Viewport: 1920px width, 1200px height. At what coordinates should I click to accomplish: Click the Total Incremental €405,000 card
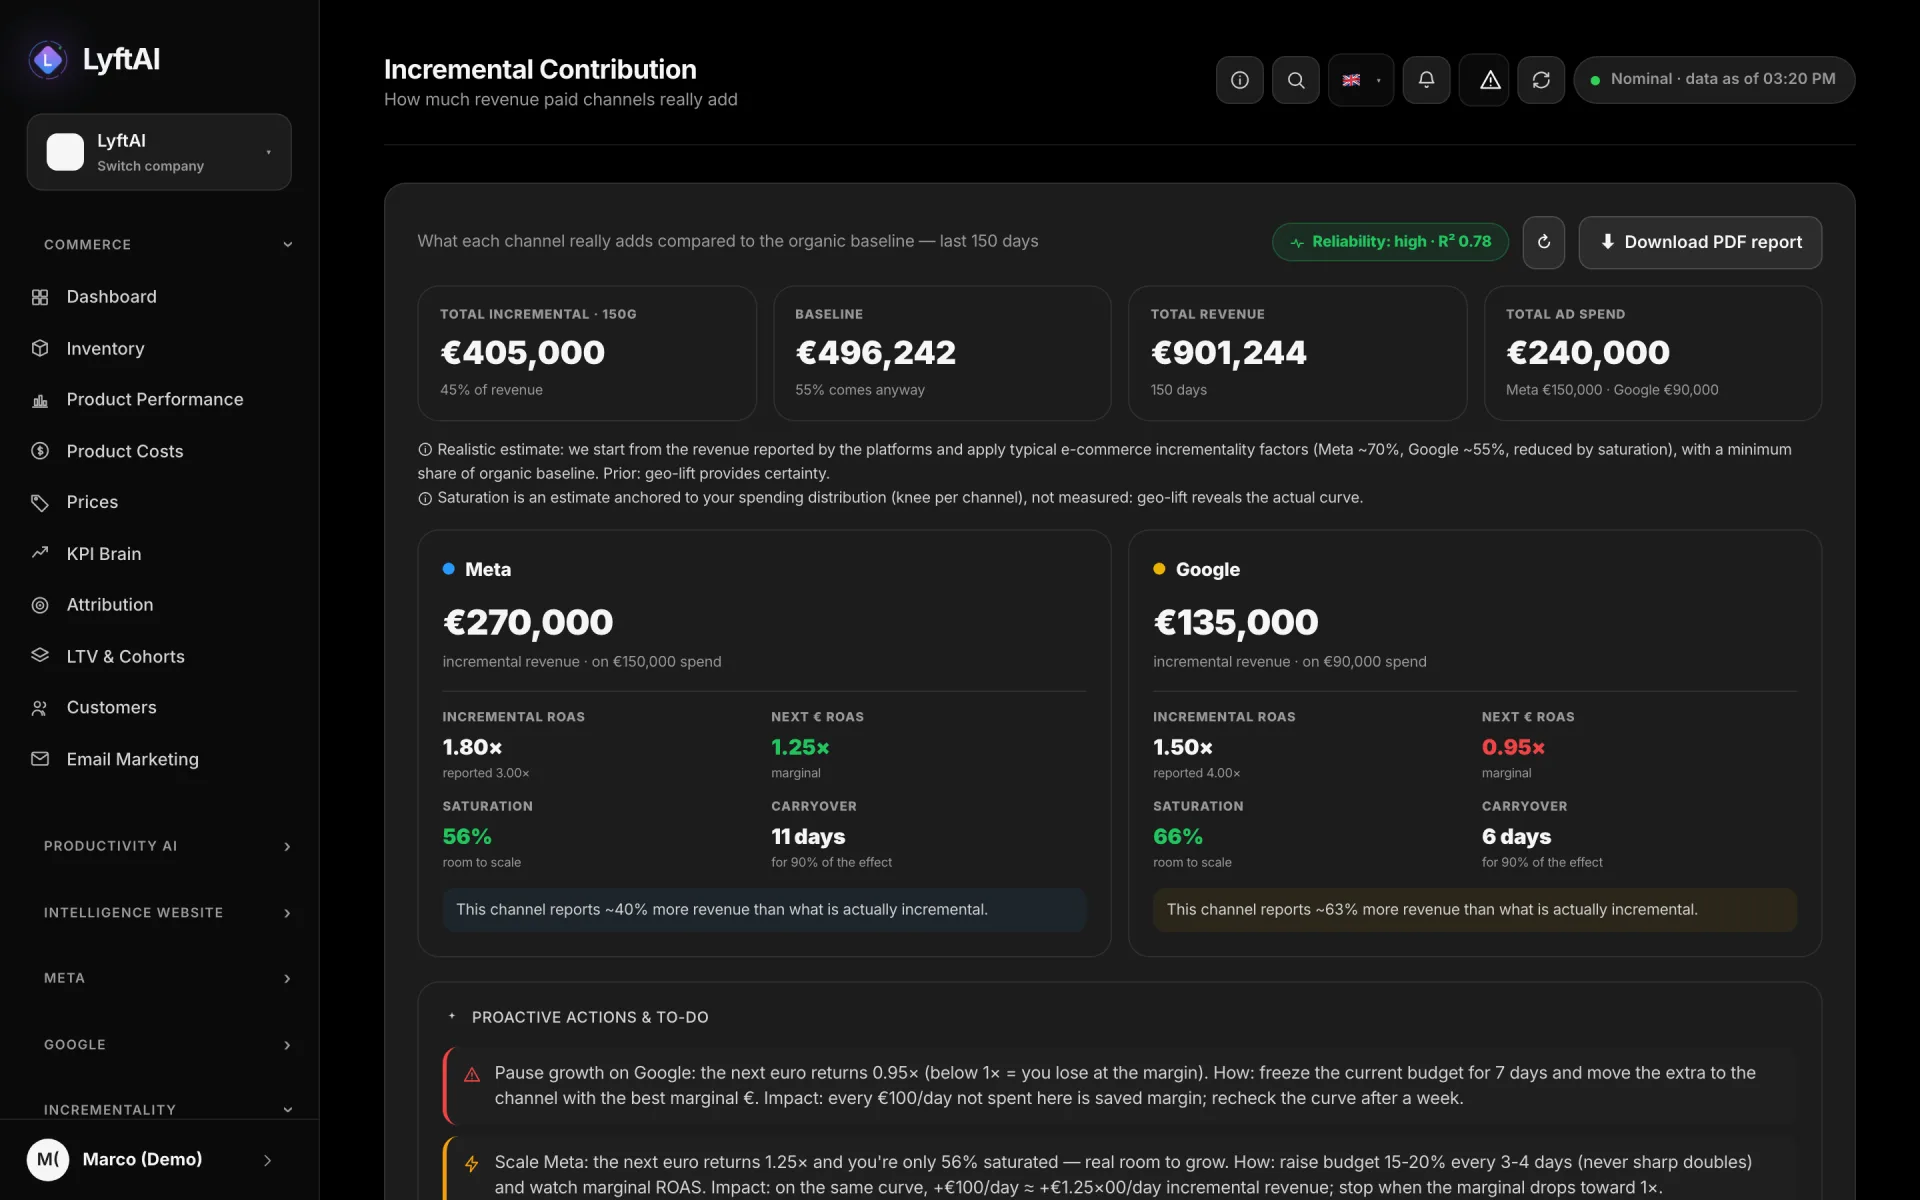[587, 353]
